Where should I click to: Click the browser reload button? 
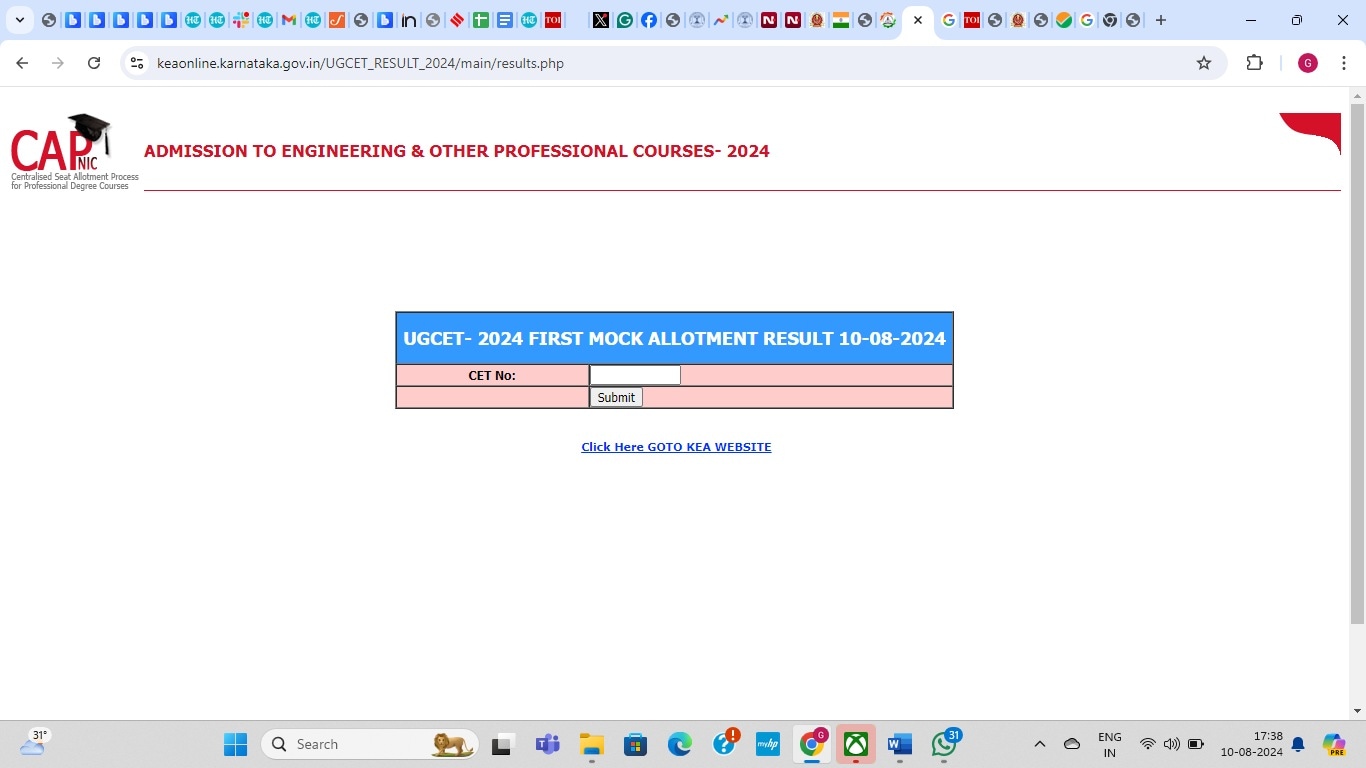point(94,63)
